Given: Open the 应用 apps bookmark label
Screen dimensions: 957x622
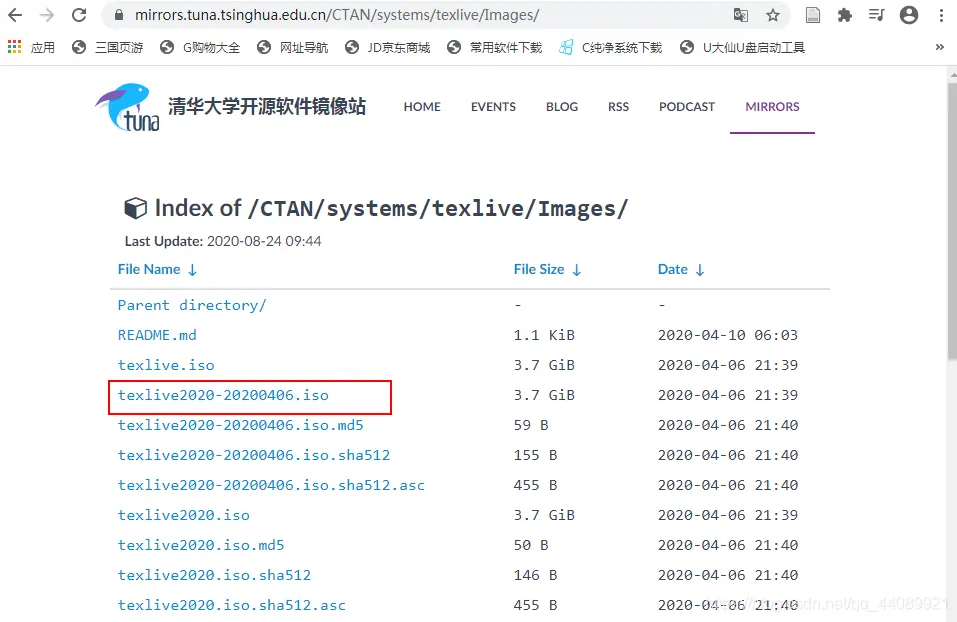Looking at the screenshot, I should coord(43,48).
